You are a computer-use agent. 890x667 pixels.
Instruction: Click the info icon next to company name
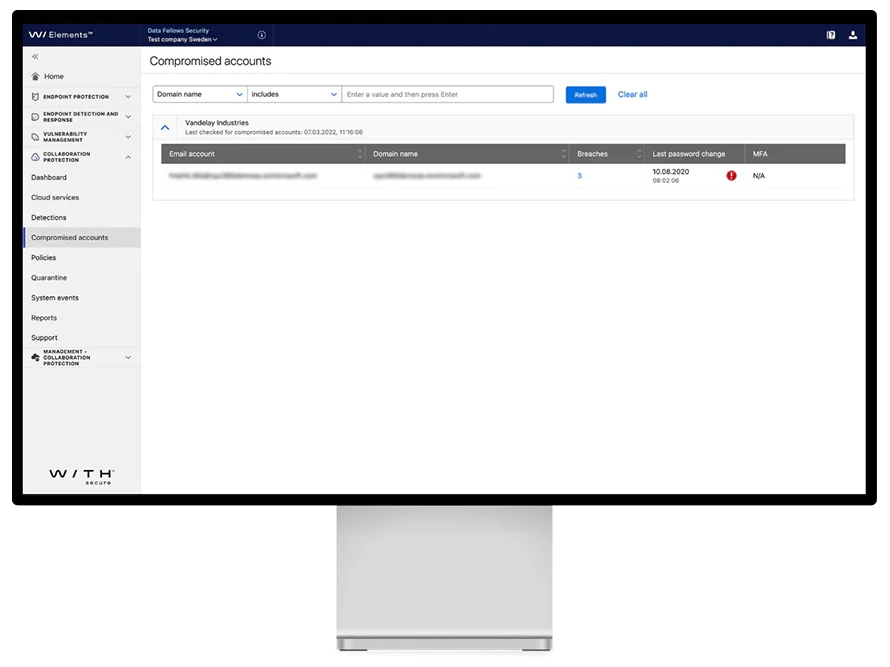pyautogui.click(x=261, y=34)
